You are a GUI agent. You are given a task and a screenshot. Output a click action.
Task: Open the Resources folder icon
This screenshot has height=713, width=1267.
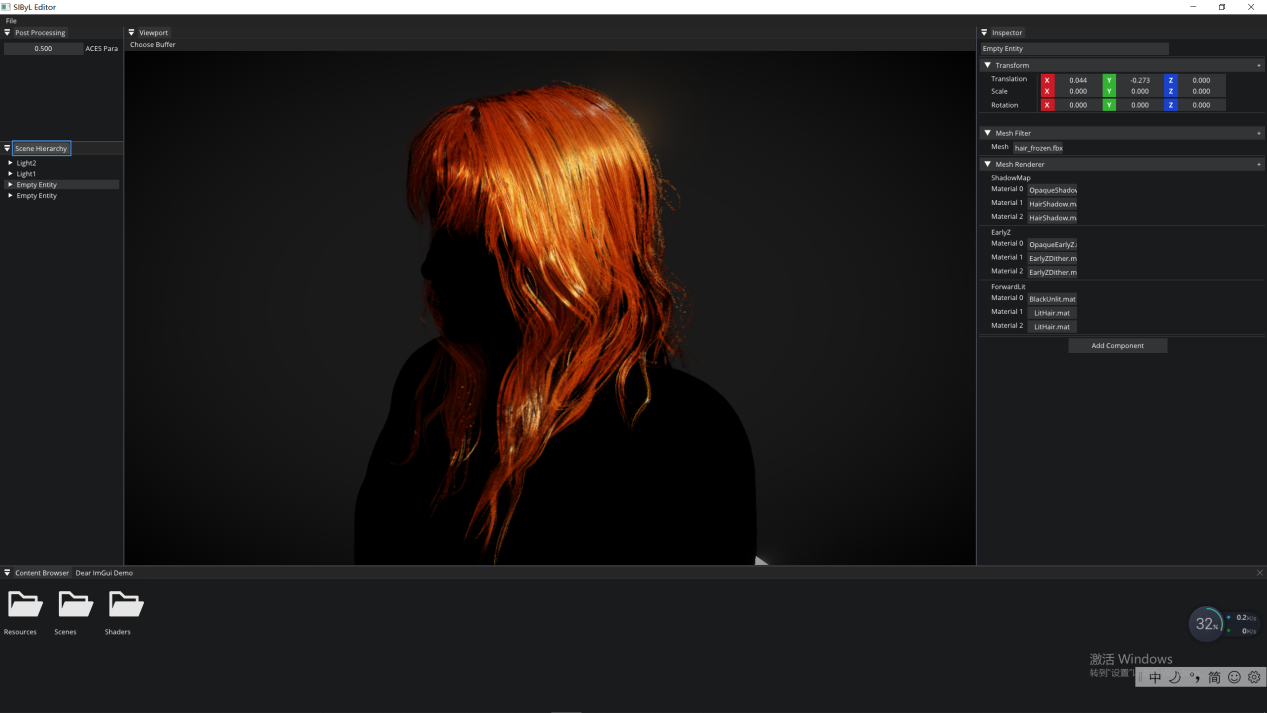tap(24, 604)
